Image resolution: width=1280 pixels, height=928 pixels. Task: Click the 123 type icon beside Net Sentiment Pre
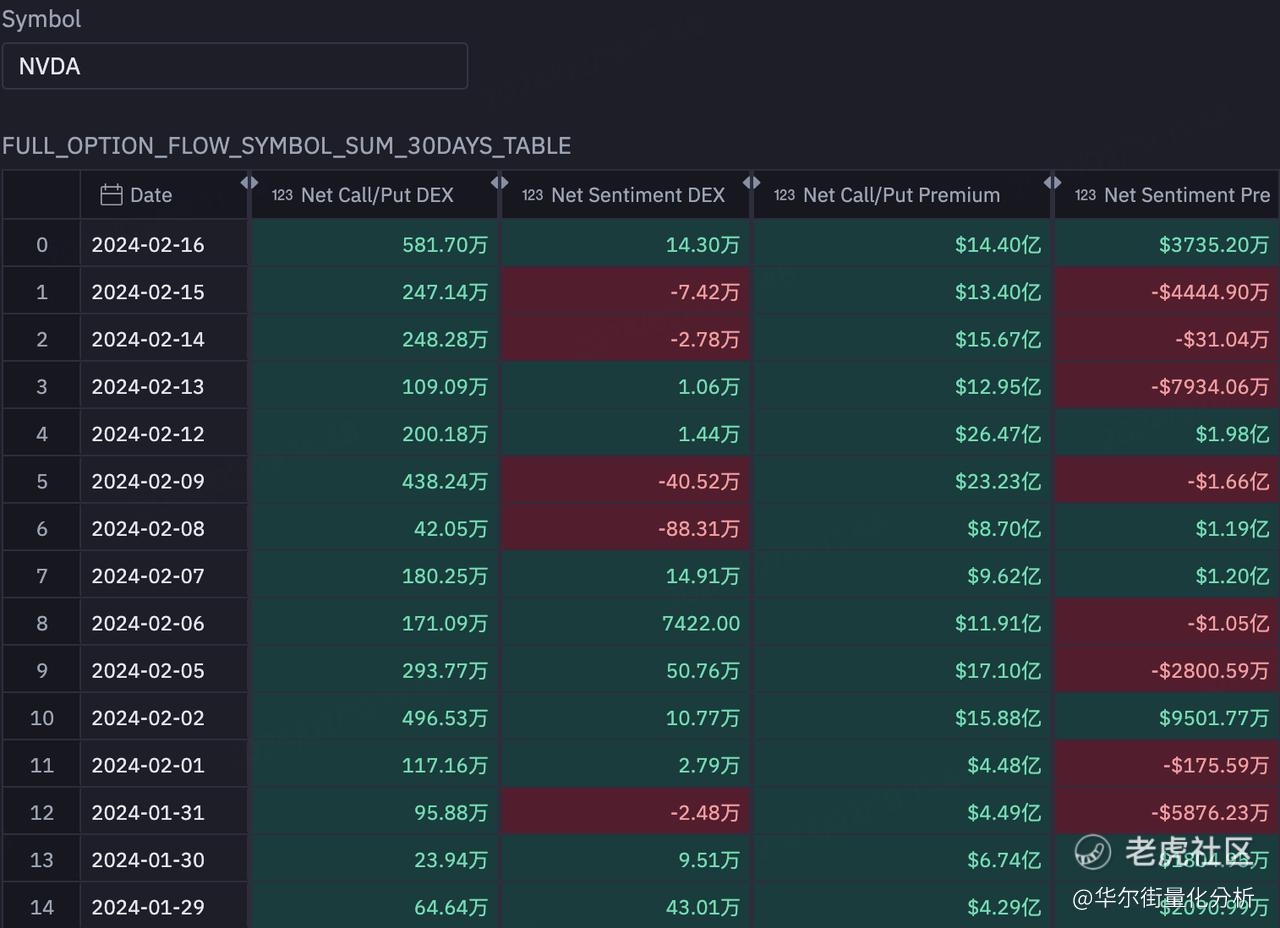tap(1085, 195)
